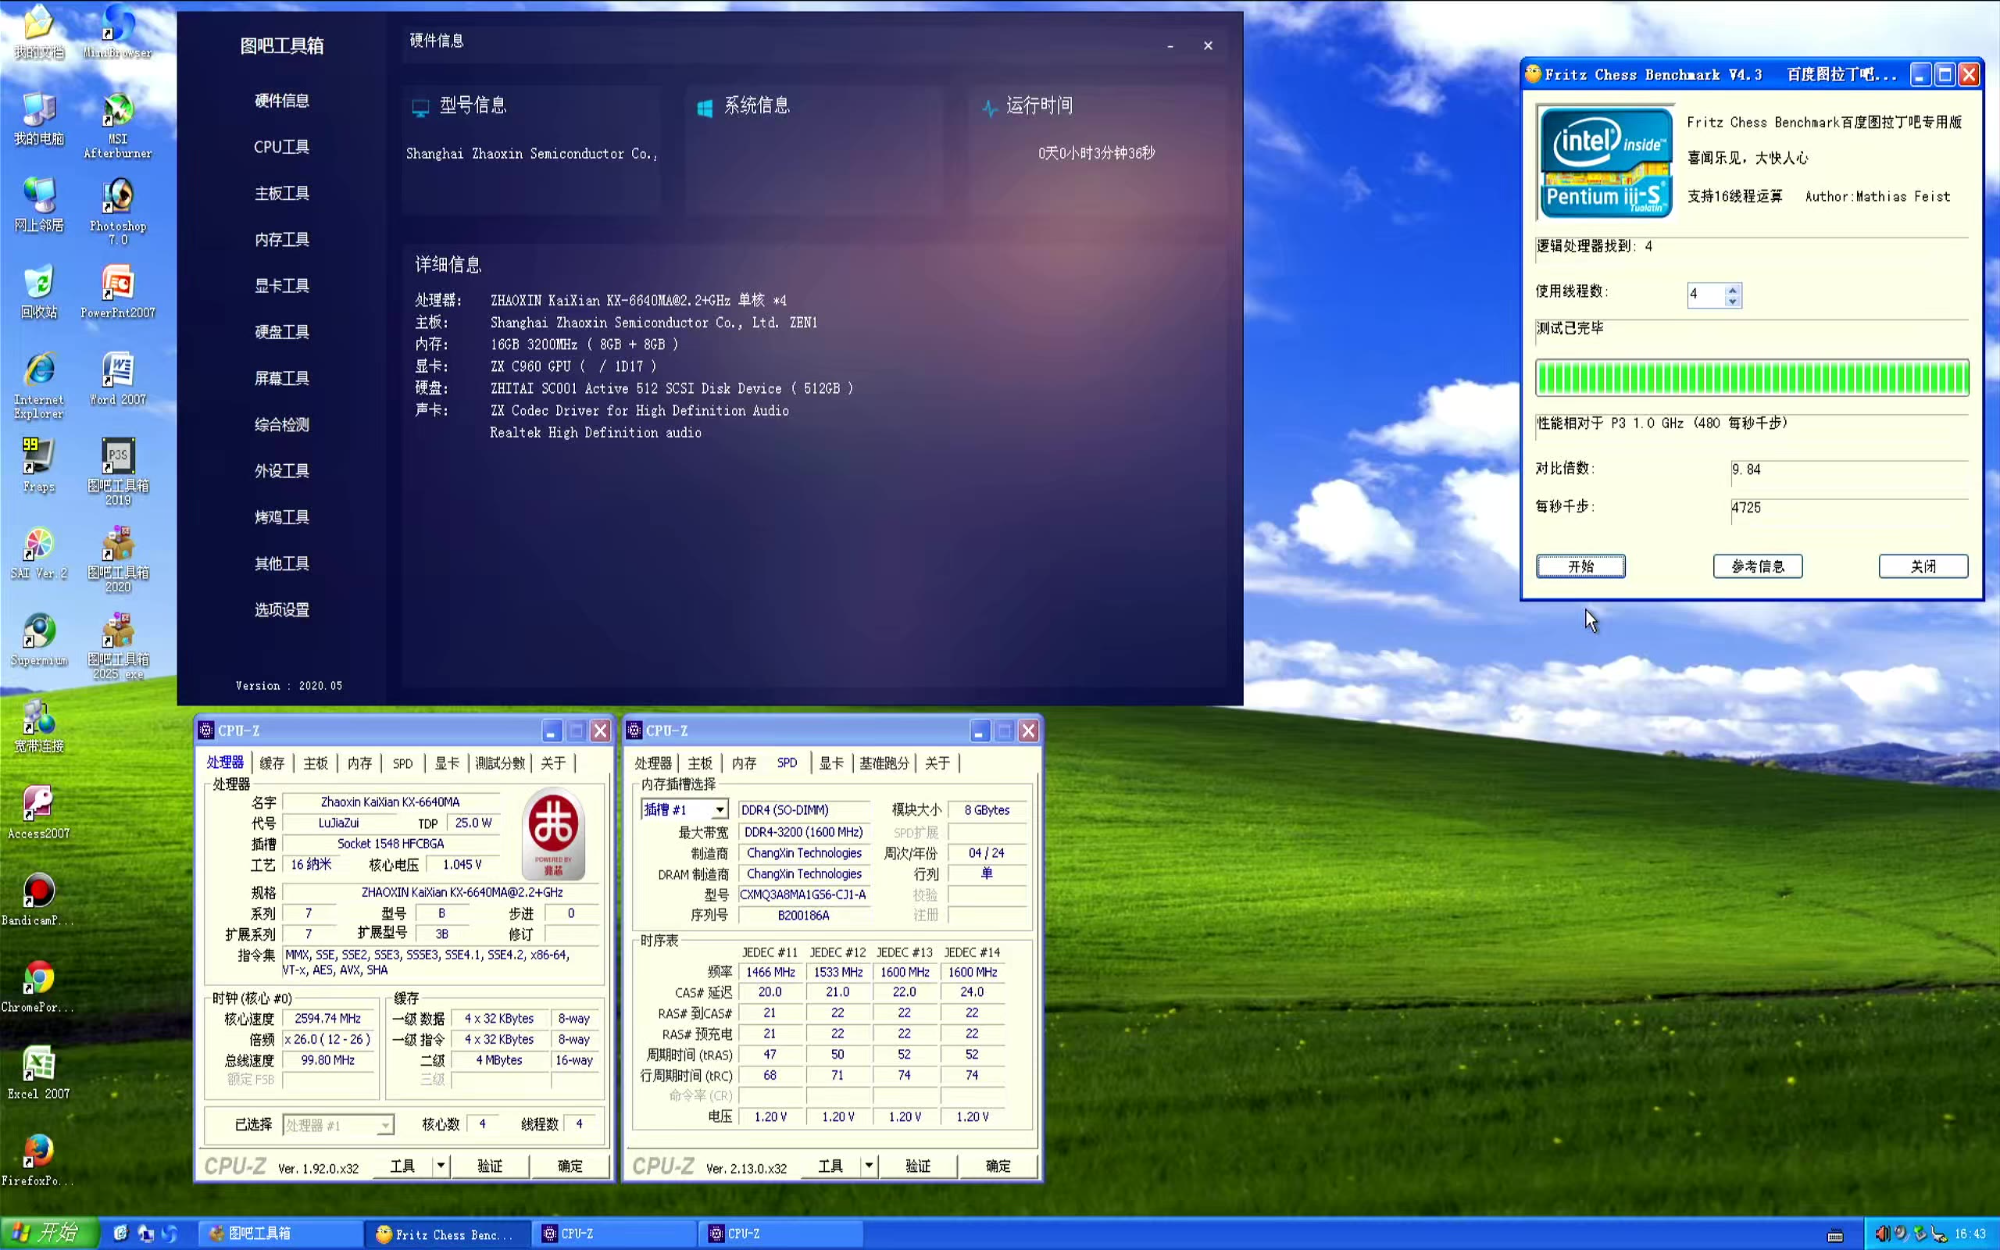2000x1250 pixels.
Task: Launch Photoshop 7.0 desktop shortcut
Action: click(118, 211)
